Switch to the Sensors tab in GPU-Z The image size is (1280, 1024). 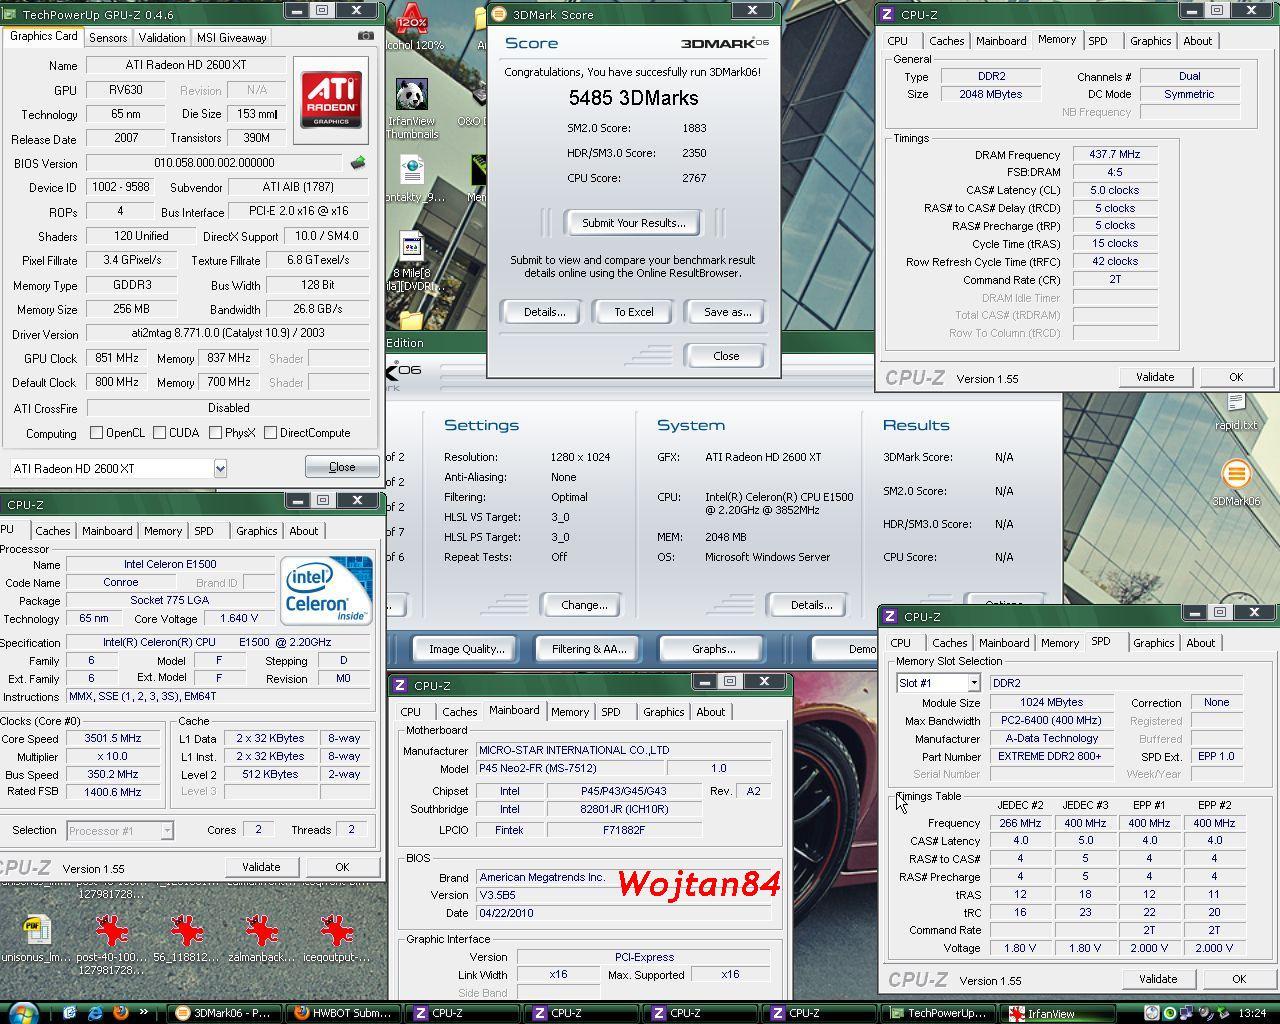(108, 37)
